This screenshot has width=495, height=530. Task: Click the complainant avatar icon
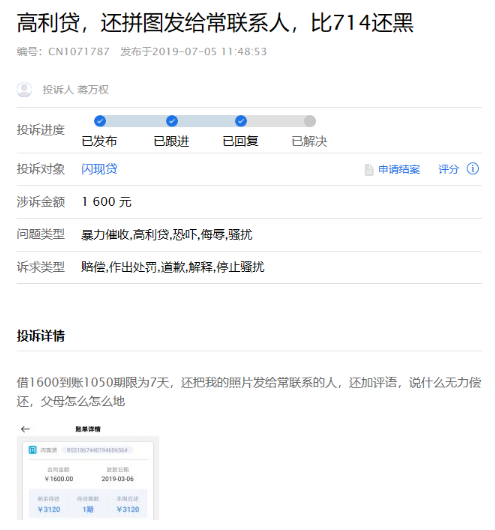coord(24,90)
